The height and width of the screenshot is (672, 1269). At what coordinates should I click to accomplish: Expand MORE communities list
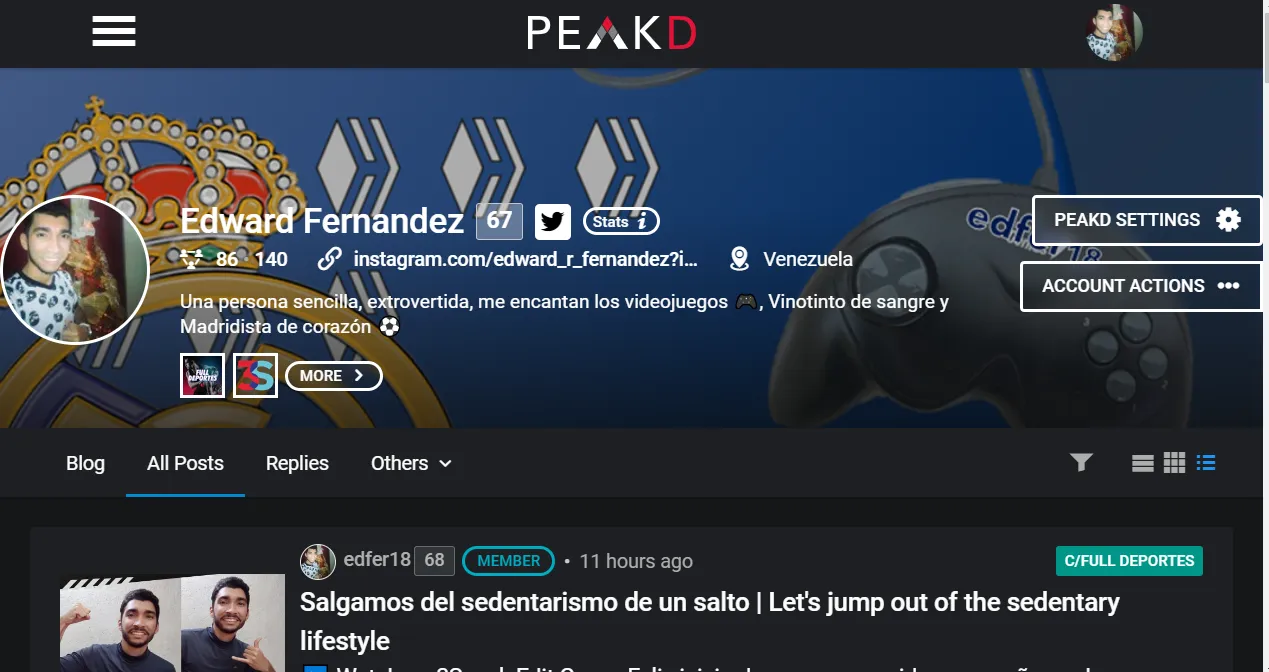[333, 376]
